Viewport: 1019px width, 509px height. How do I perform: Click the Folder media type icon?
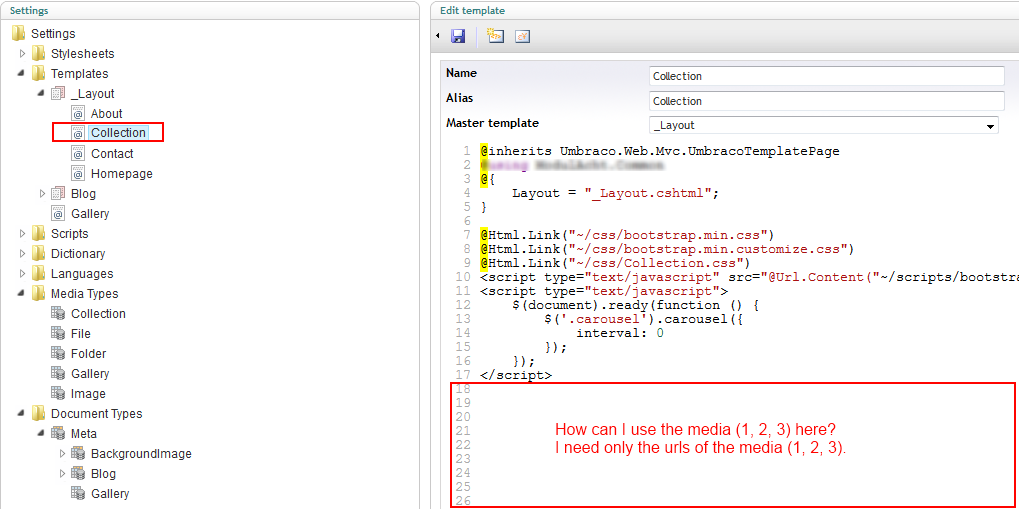[x=58, y=354]
